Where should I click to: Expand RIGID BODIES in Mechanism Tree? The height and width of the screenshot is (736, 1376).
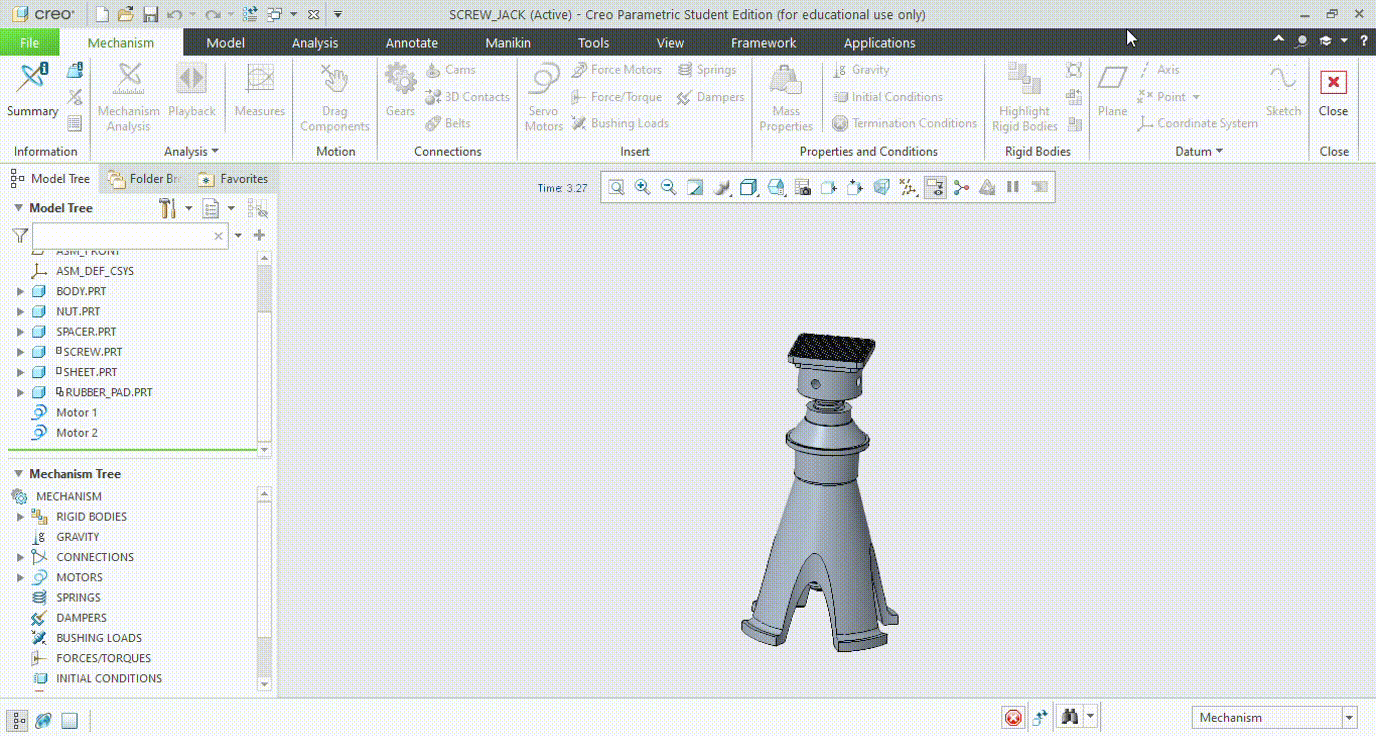20,517
